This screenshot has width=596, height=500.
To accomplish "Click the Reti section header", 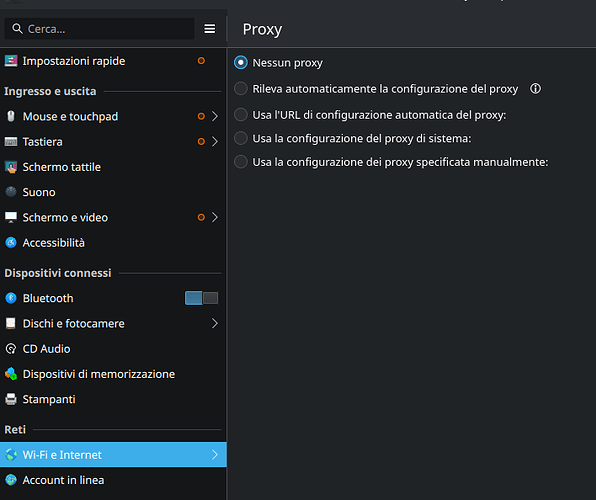I will point(15,430).
